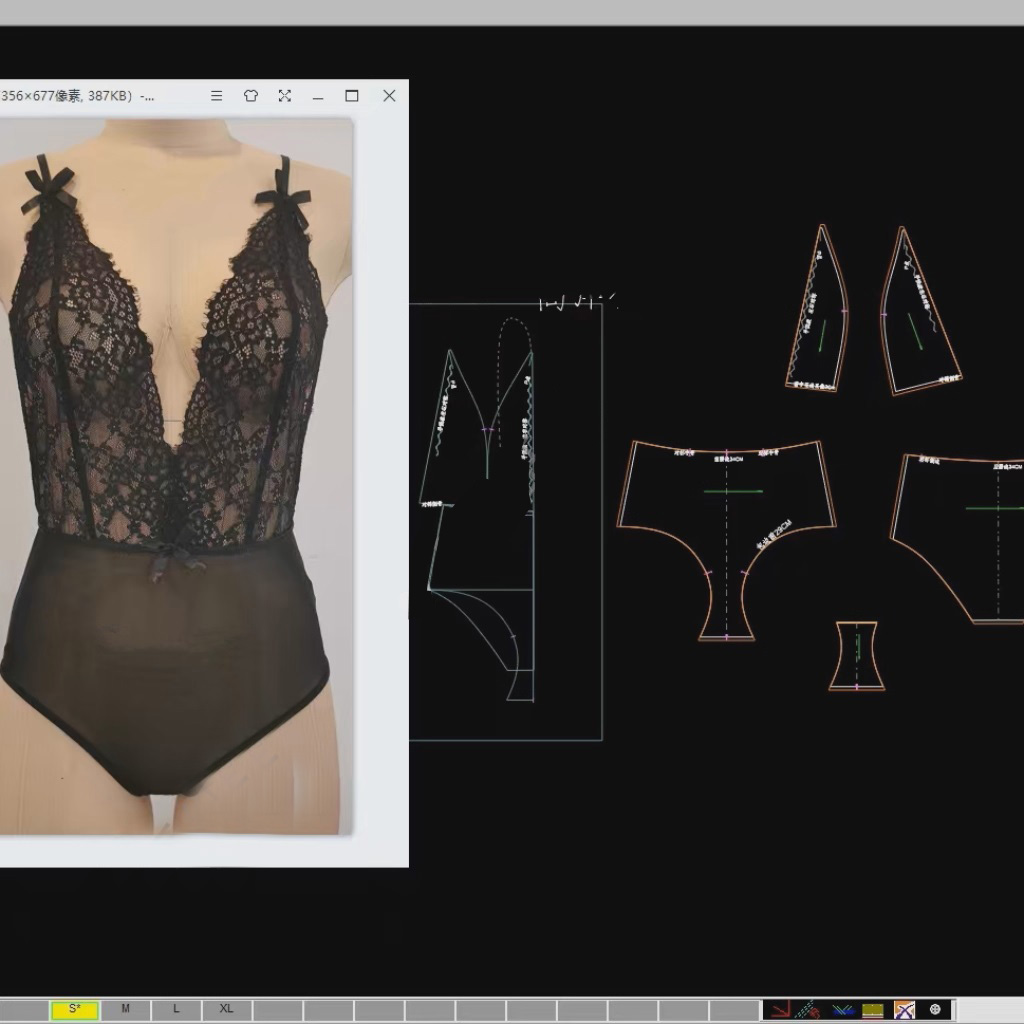Screen dimensions: 1024x1024
Task: Click the red arrow tool icon
Action: pos(779,1010)
